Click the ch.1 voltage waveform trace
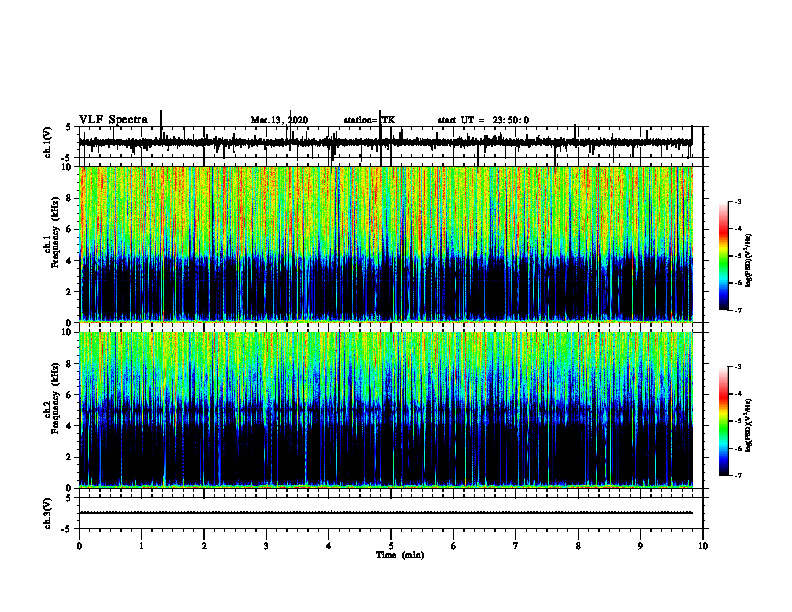Image resolution: width=792 pixels, height=612 pixels. coord(385,142)
